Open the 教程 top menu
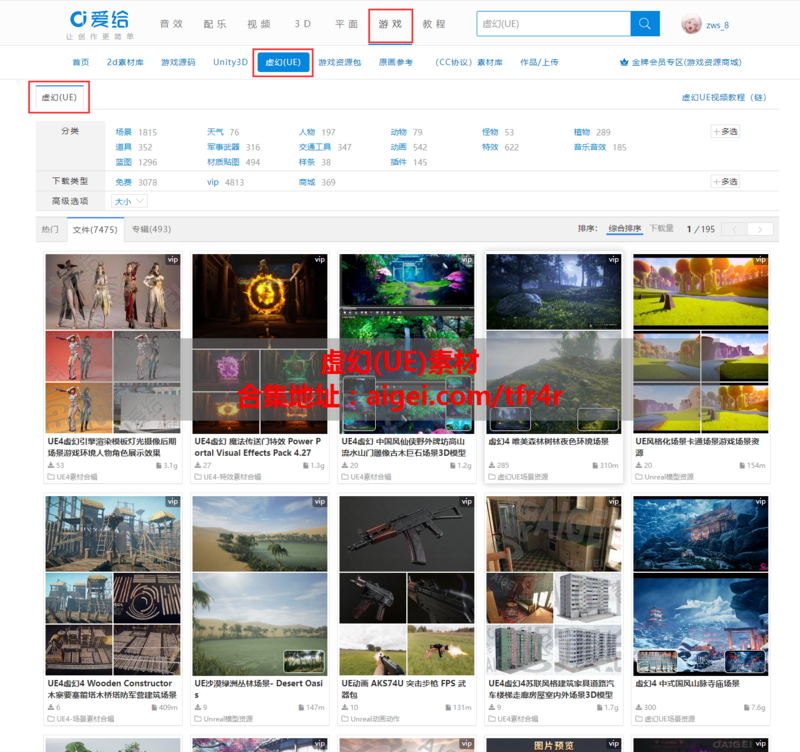Screen dimensions: 800x752 click(434, 24)
